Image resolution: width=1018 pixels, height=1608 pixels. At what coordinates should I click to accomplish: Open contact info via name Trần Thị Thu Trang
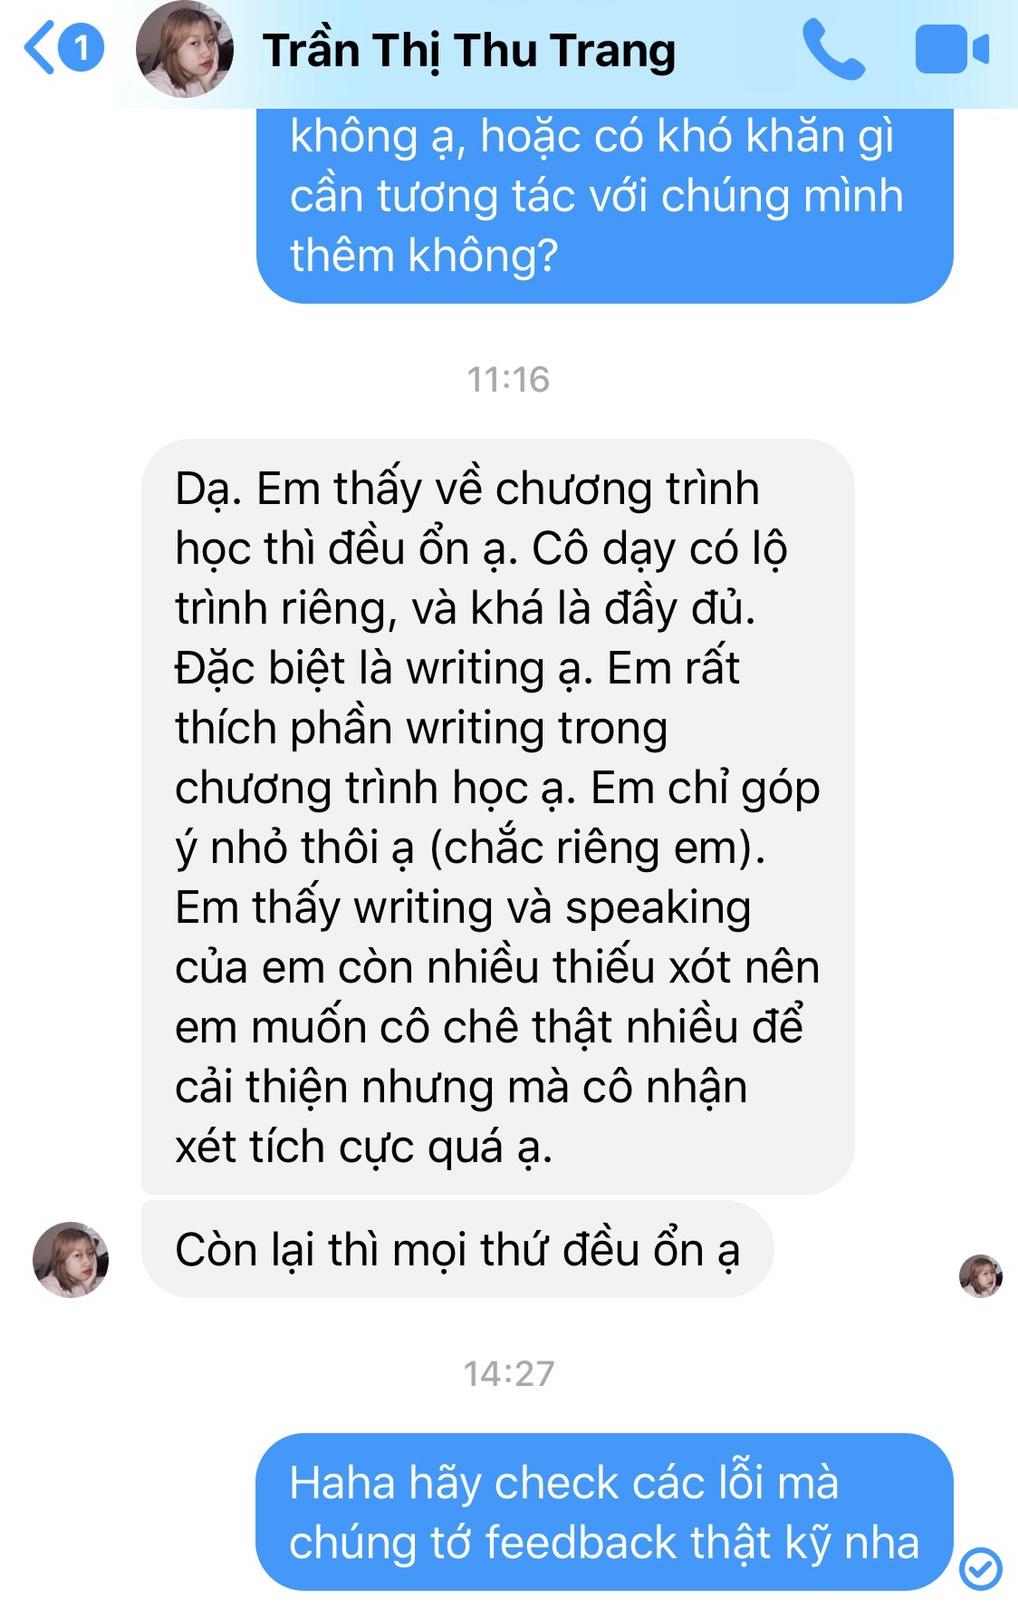469,51
